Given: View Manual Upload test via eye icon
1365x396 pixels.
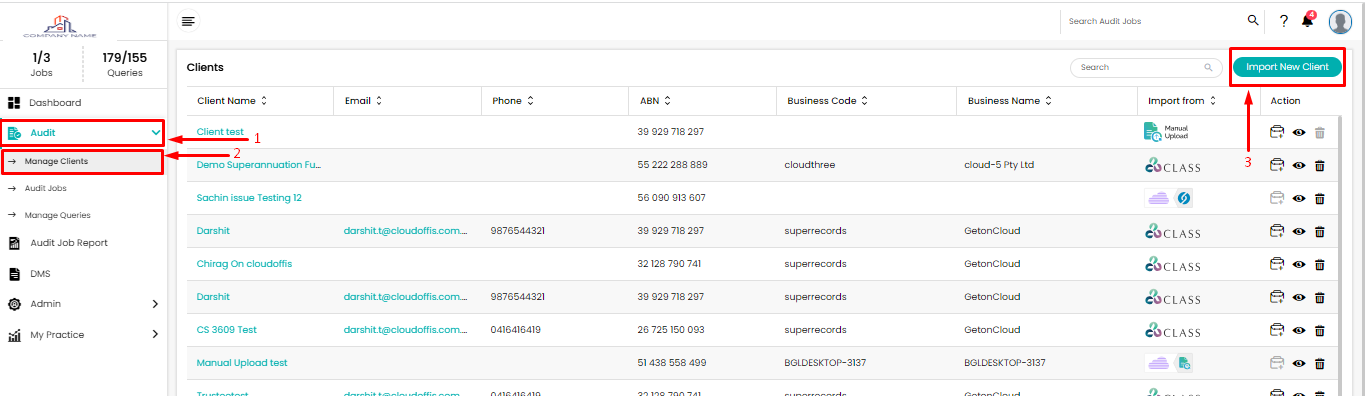Looking at the screenshot, I should tap(1299, 363).
